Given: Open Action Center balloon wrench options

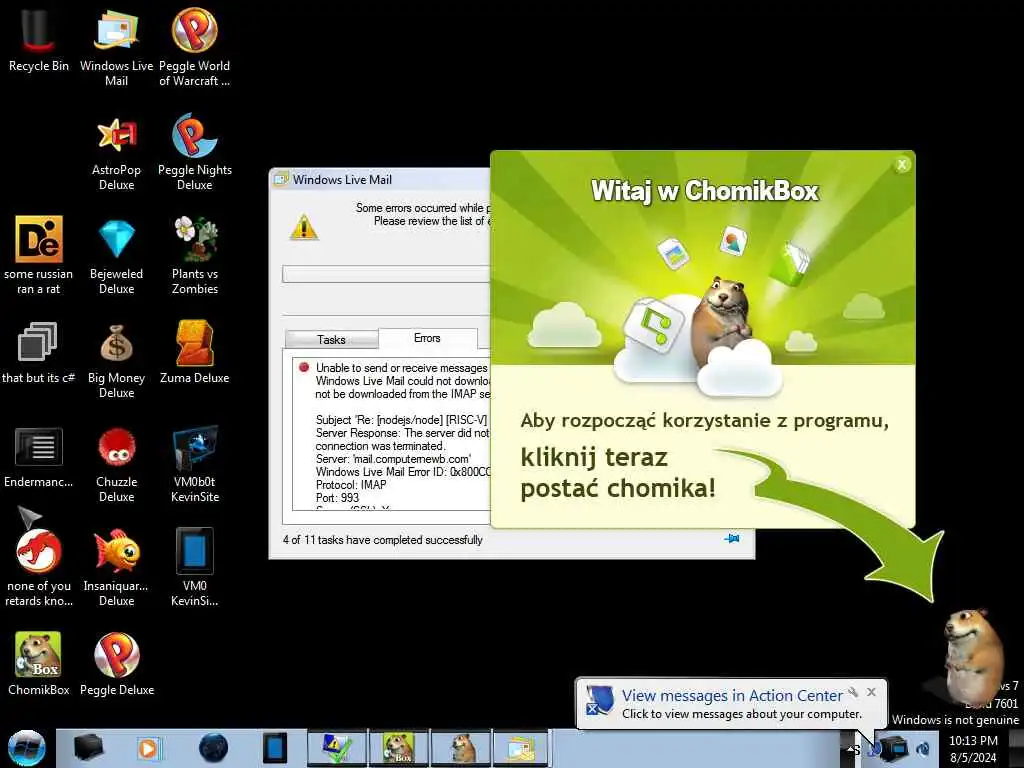Looking at the screenshot, I should 853,692.
